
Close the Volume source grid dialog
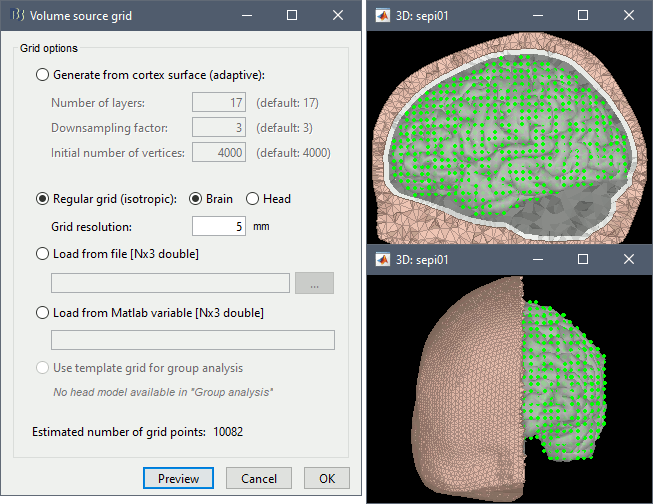click(337, 16)
